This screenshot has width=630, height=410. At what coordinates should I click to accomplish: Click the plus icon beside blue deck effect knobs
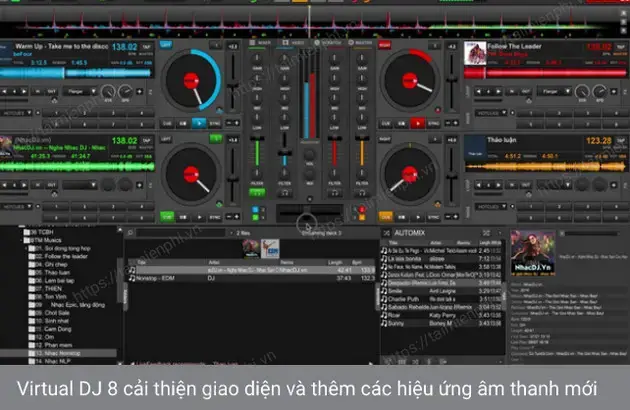139,92
